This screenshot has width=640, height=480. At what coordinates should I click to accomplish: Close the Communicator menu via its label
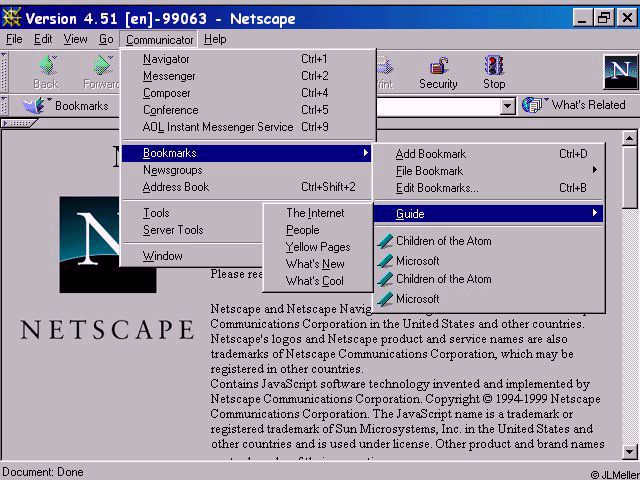[159, 40]
